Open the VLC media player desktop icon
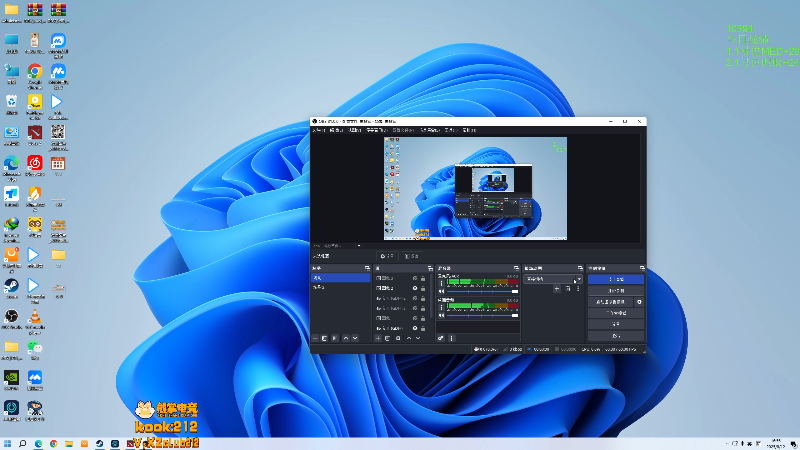Screen dimensions: 800x450 click(x=35, y=321)
